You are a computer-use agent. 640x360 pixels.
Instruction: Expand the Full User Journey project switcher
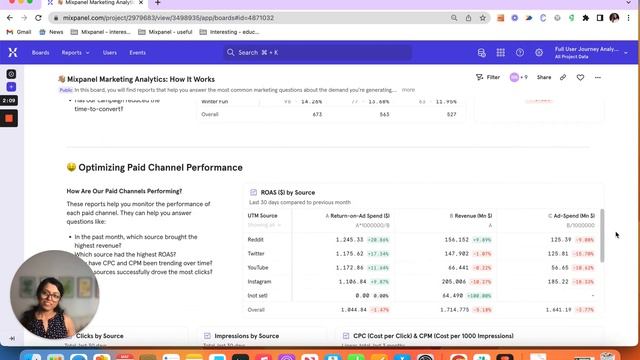[x=591, y=53]
